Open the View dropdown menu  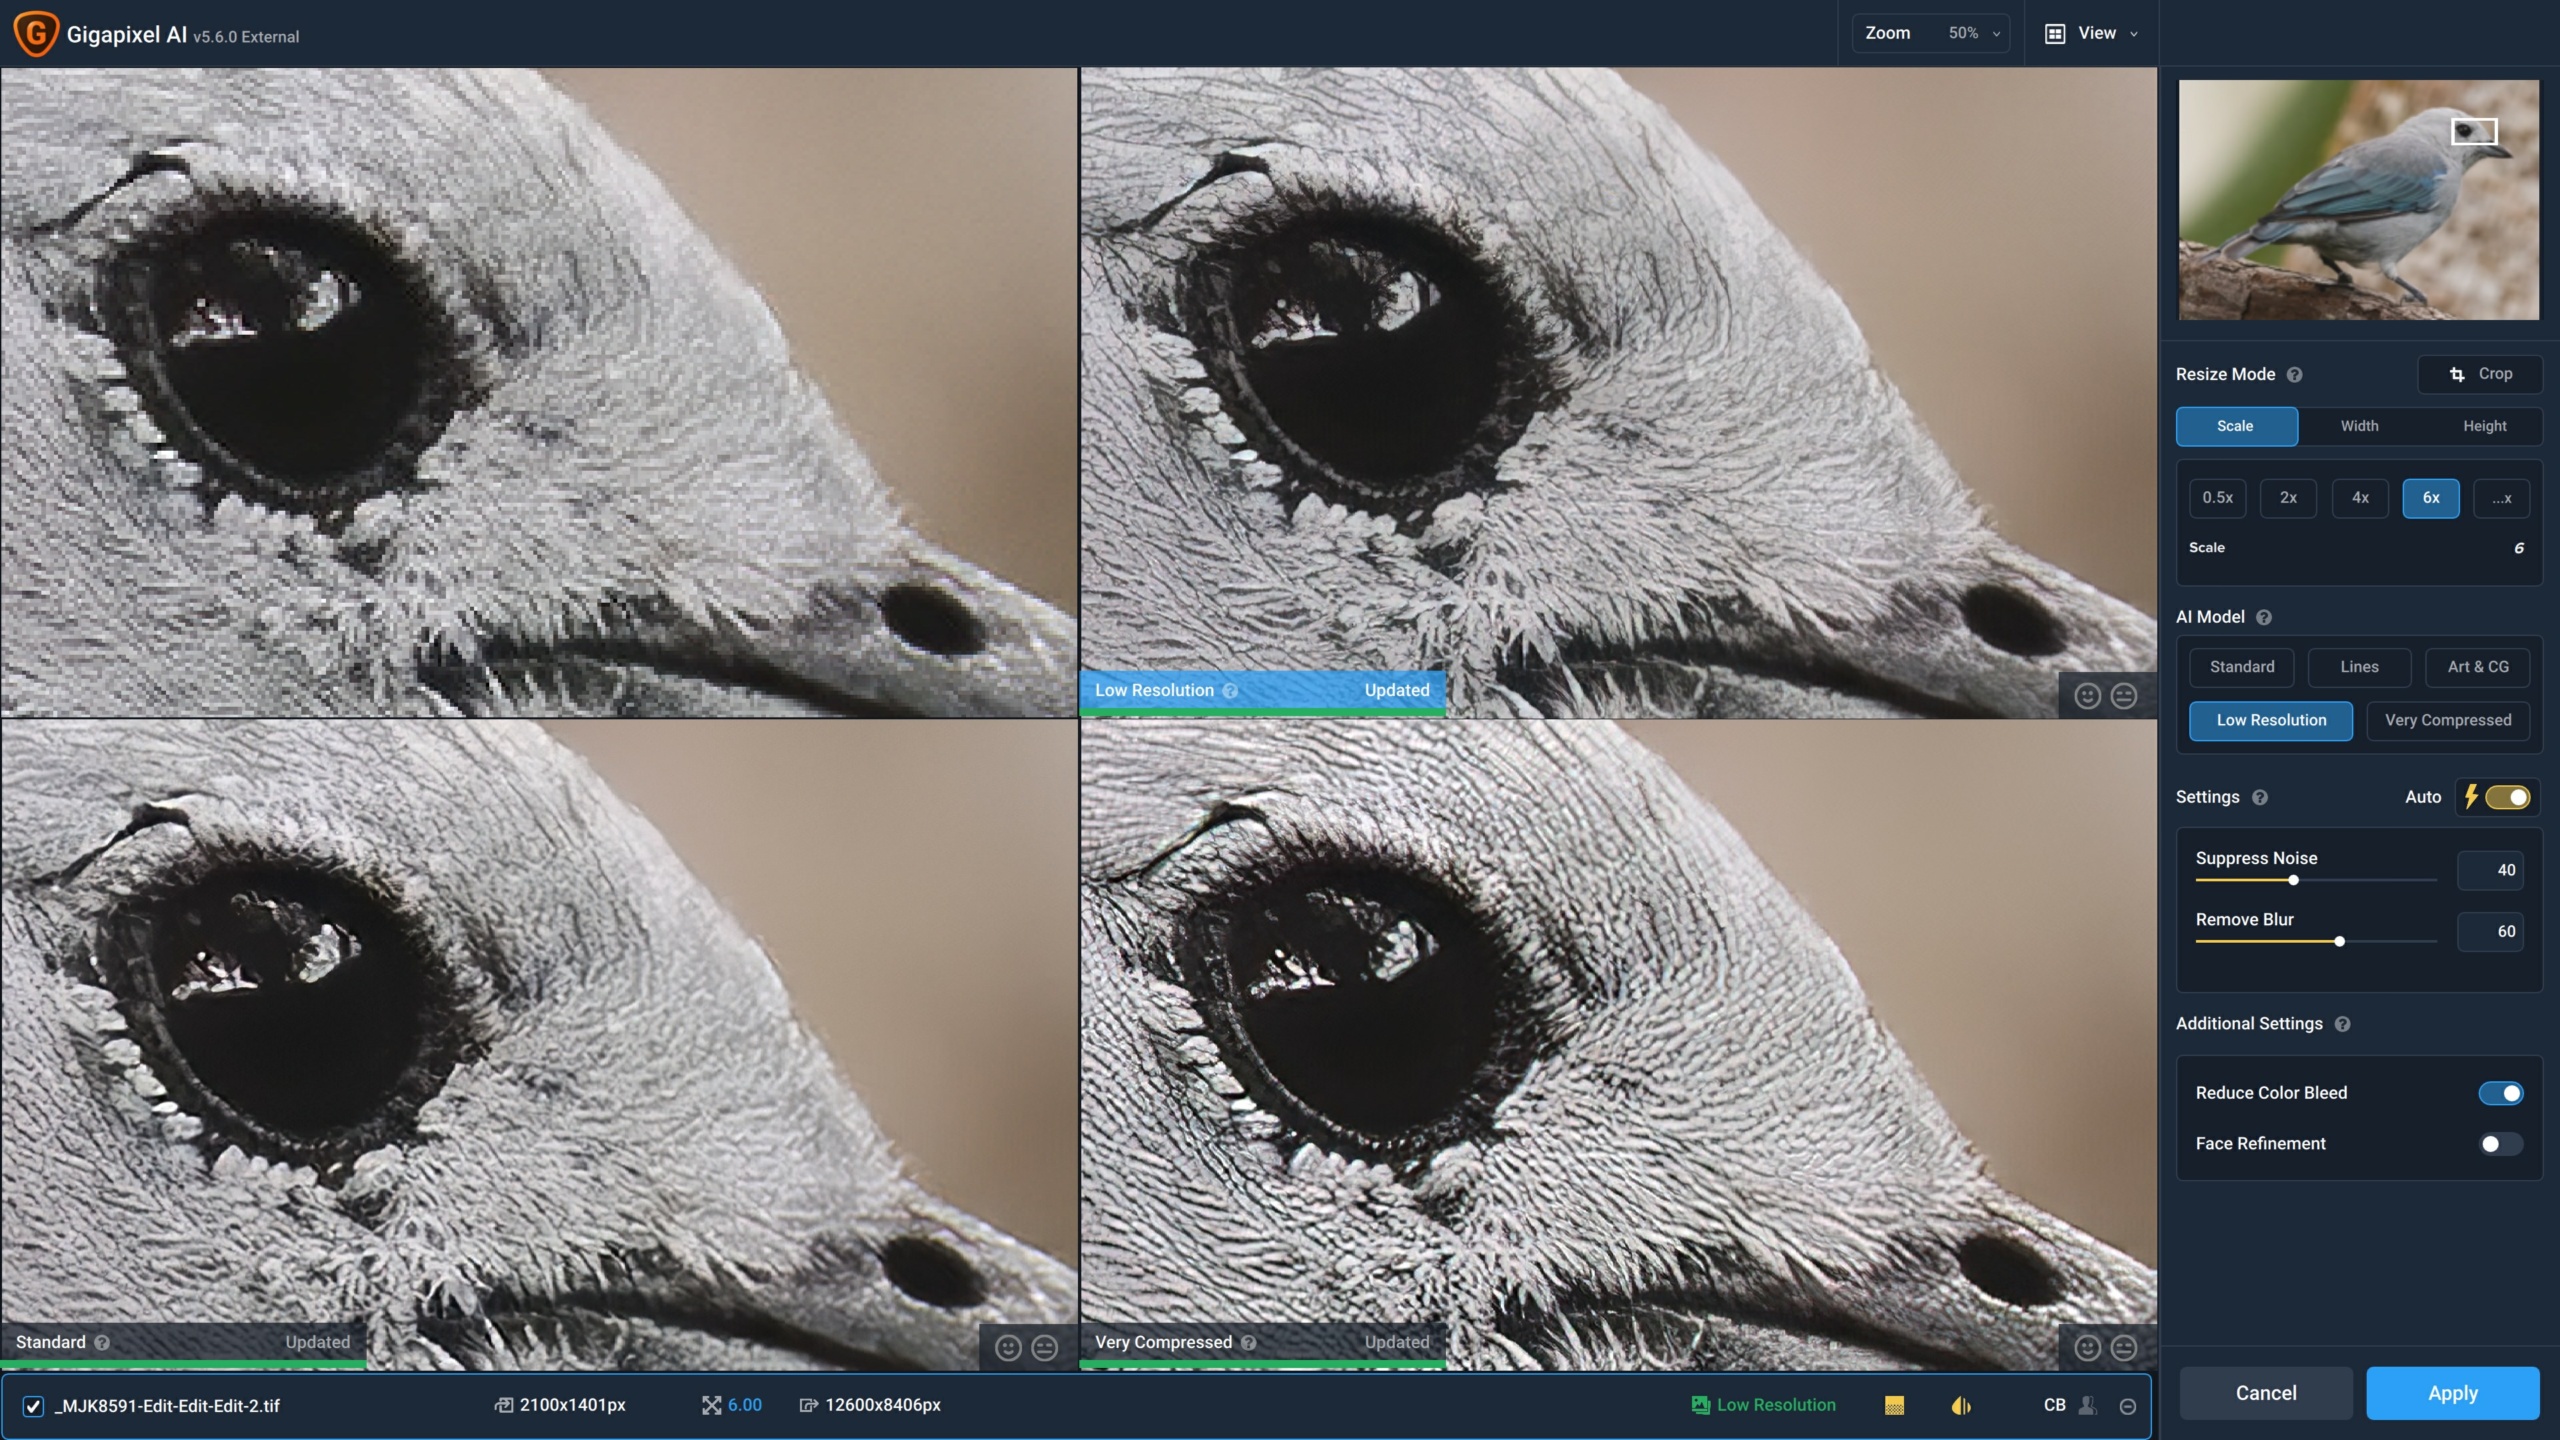(x=2093, y=34)
